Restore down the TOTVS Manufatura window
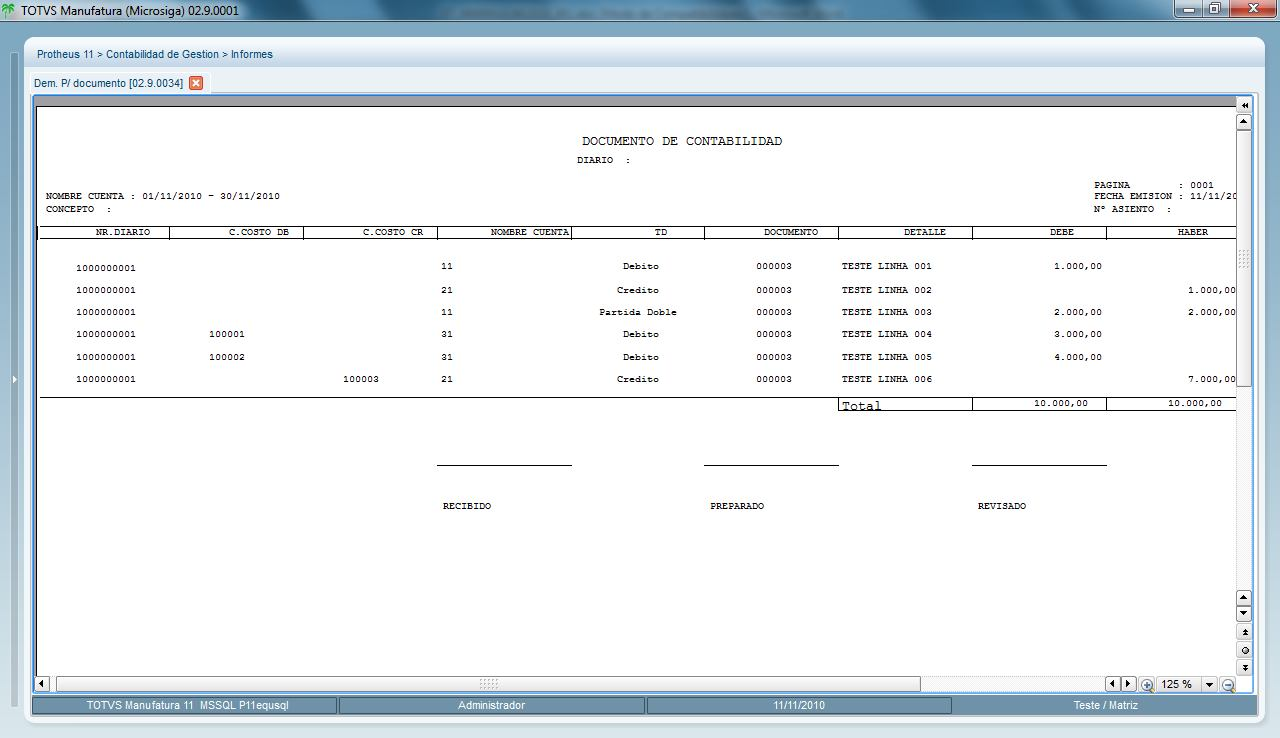This screenshot has width=1280, height=738. pyautogui.click(x=1214, y=9)
